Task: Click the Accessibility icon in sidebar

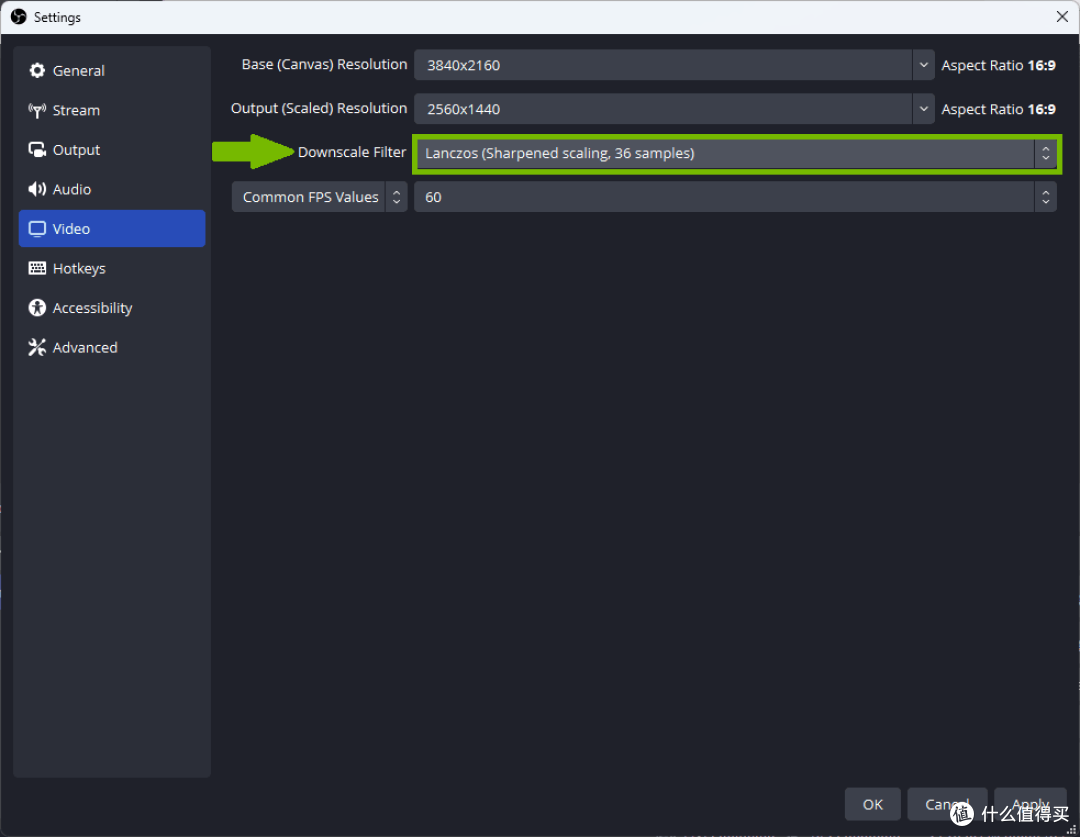Action: [x=37, y=307]
